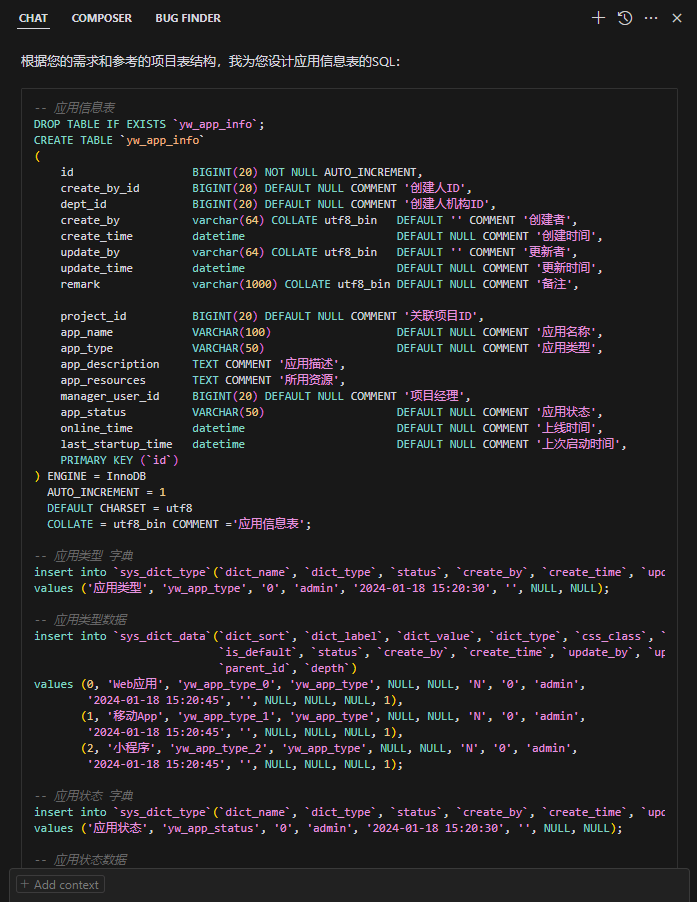The image size is (697, 902).
Task: Switch to the CHAT tab
Action: [x=33, y=18]
